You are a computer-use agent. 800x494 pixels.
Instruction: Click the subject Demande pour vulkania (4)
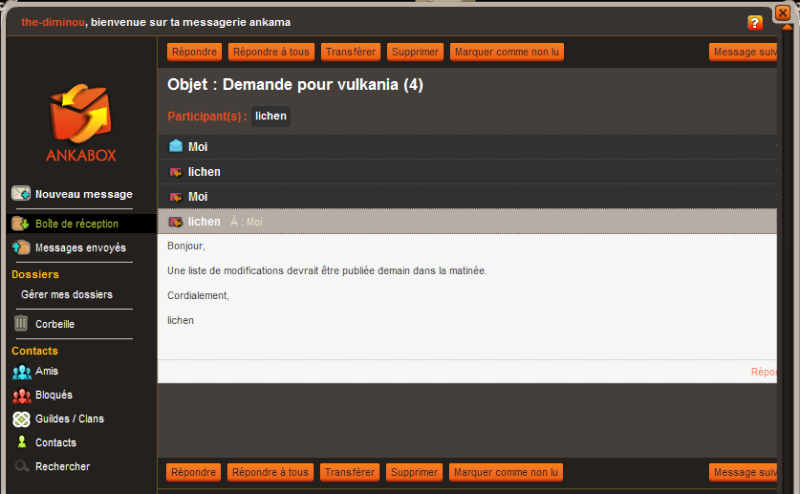pyautogui.click(x=323, y=84)
